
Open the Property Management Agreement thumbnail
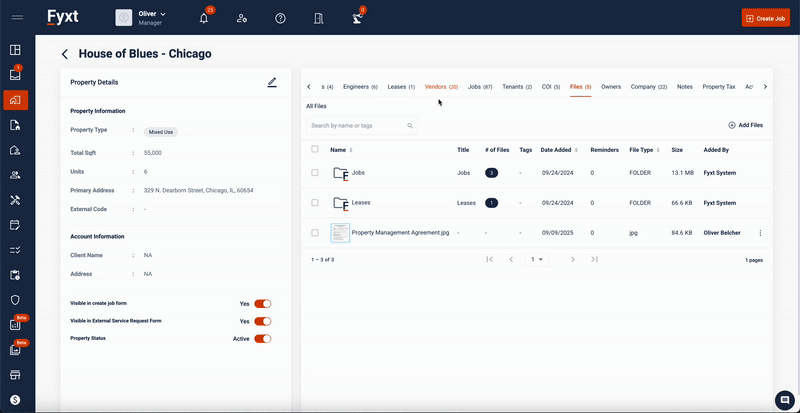[x=340, y=233]
